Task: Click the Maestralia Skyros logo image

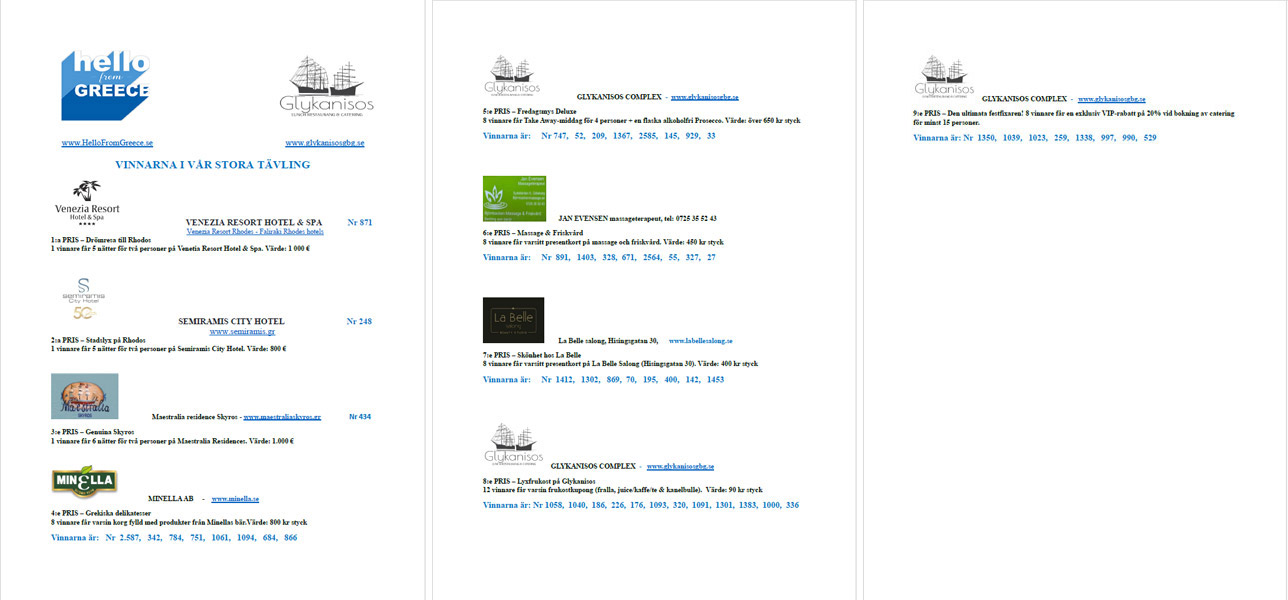Action: [85, 396]
